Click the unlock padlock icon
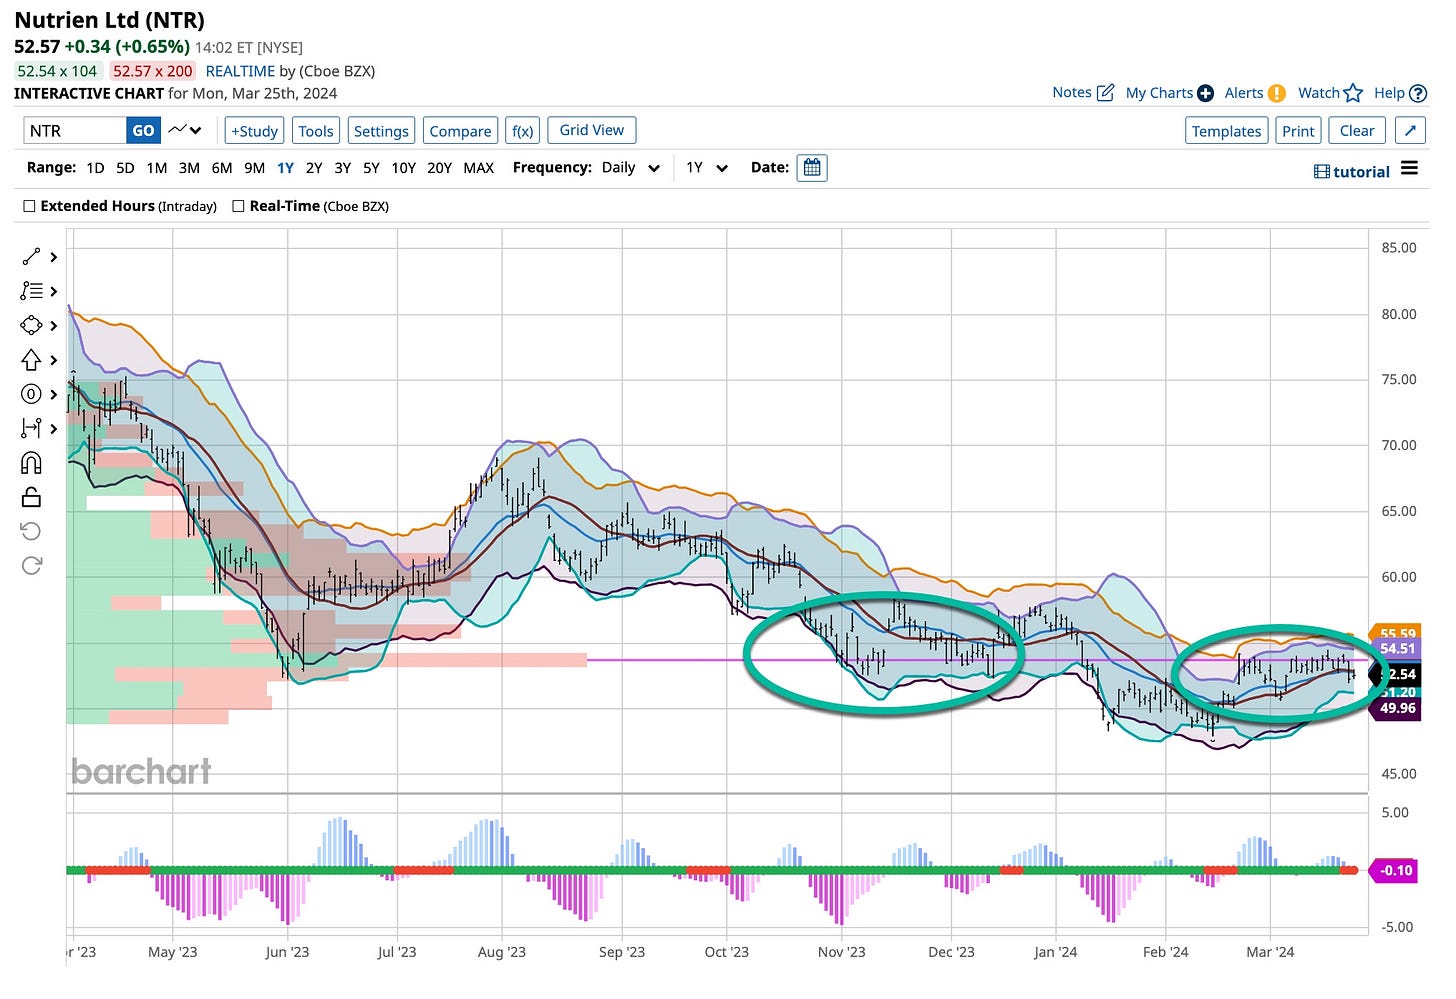 31,496
